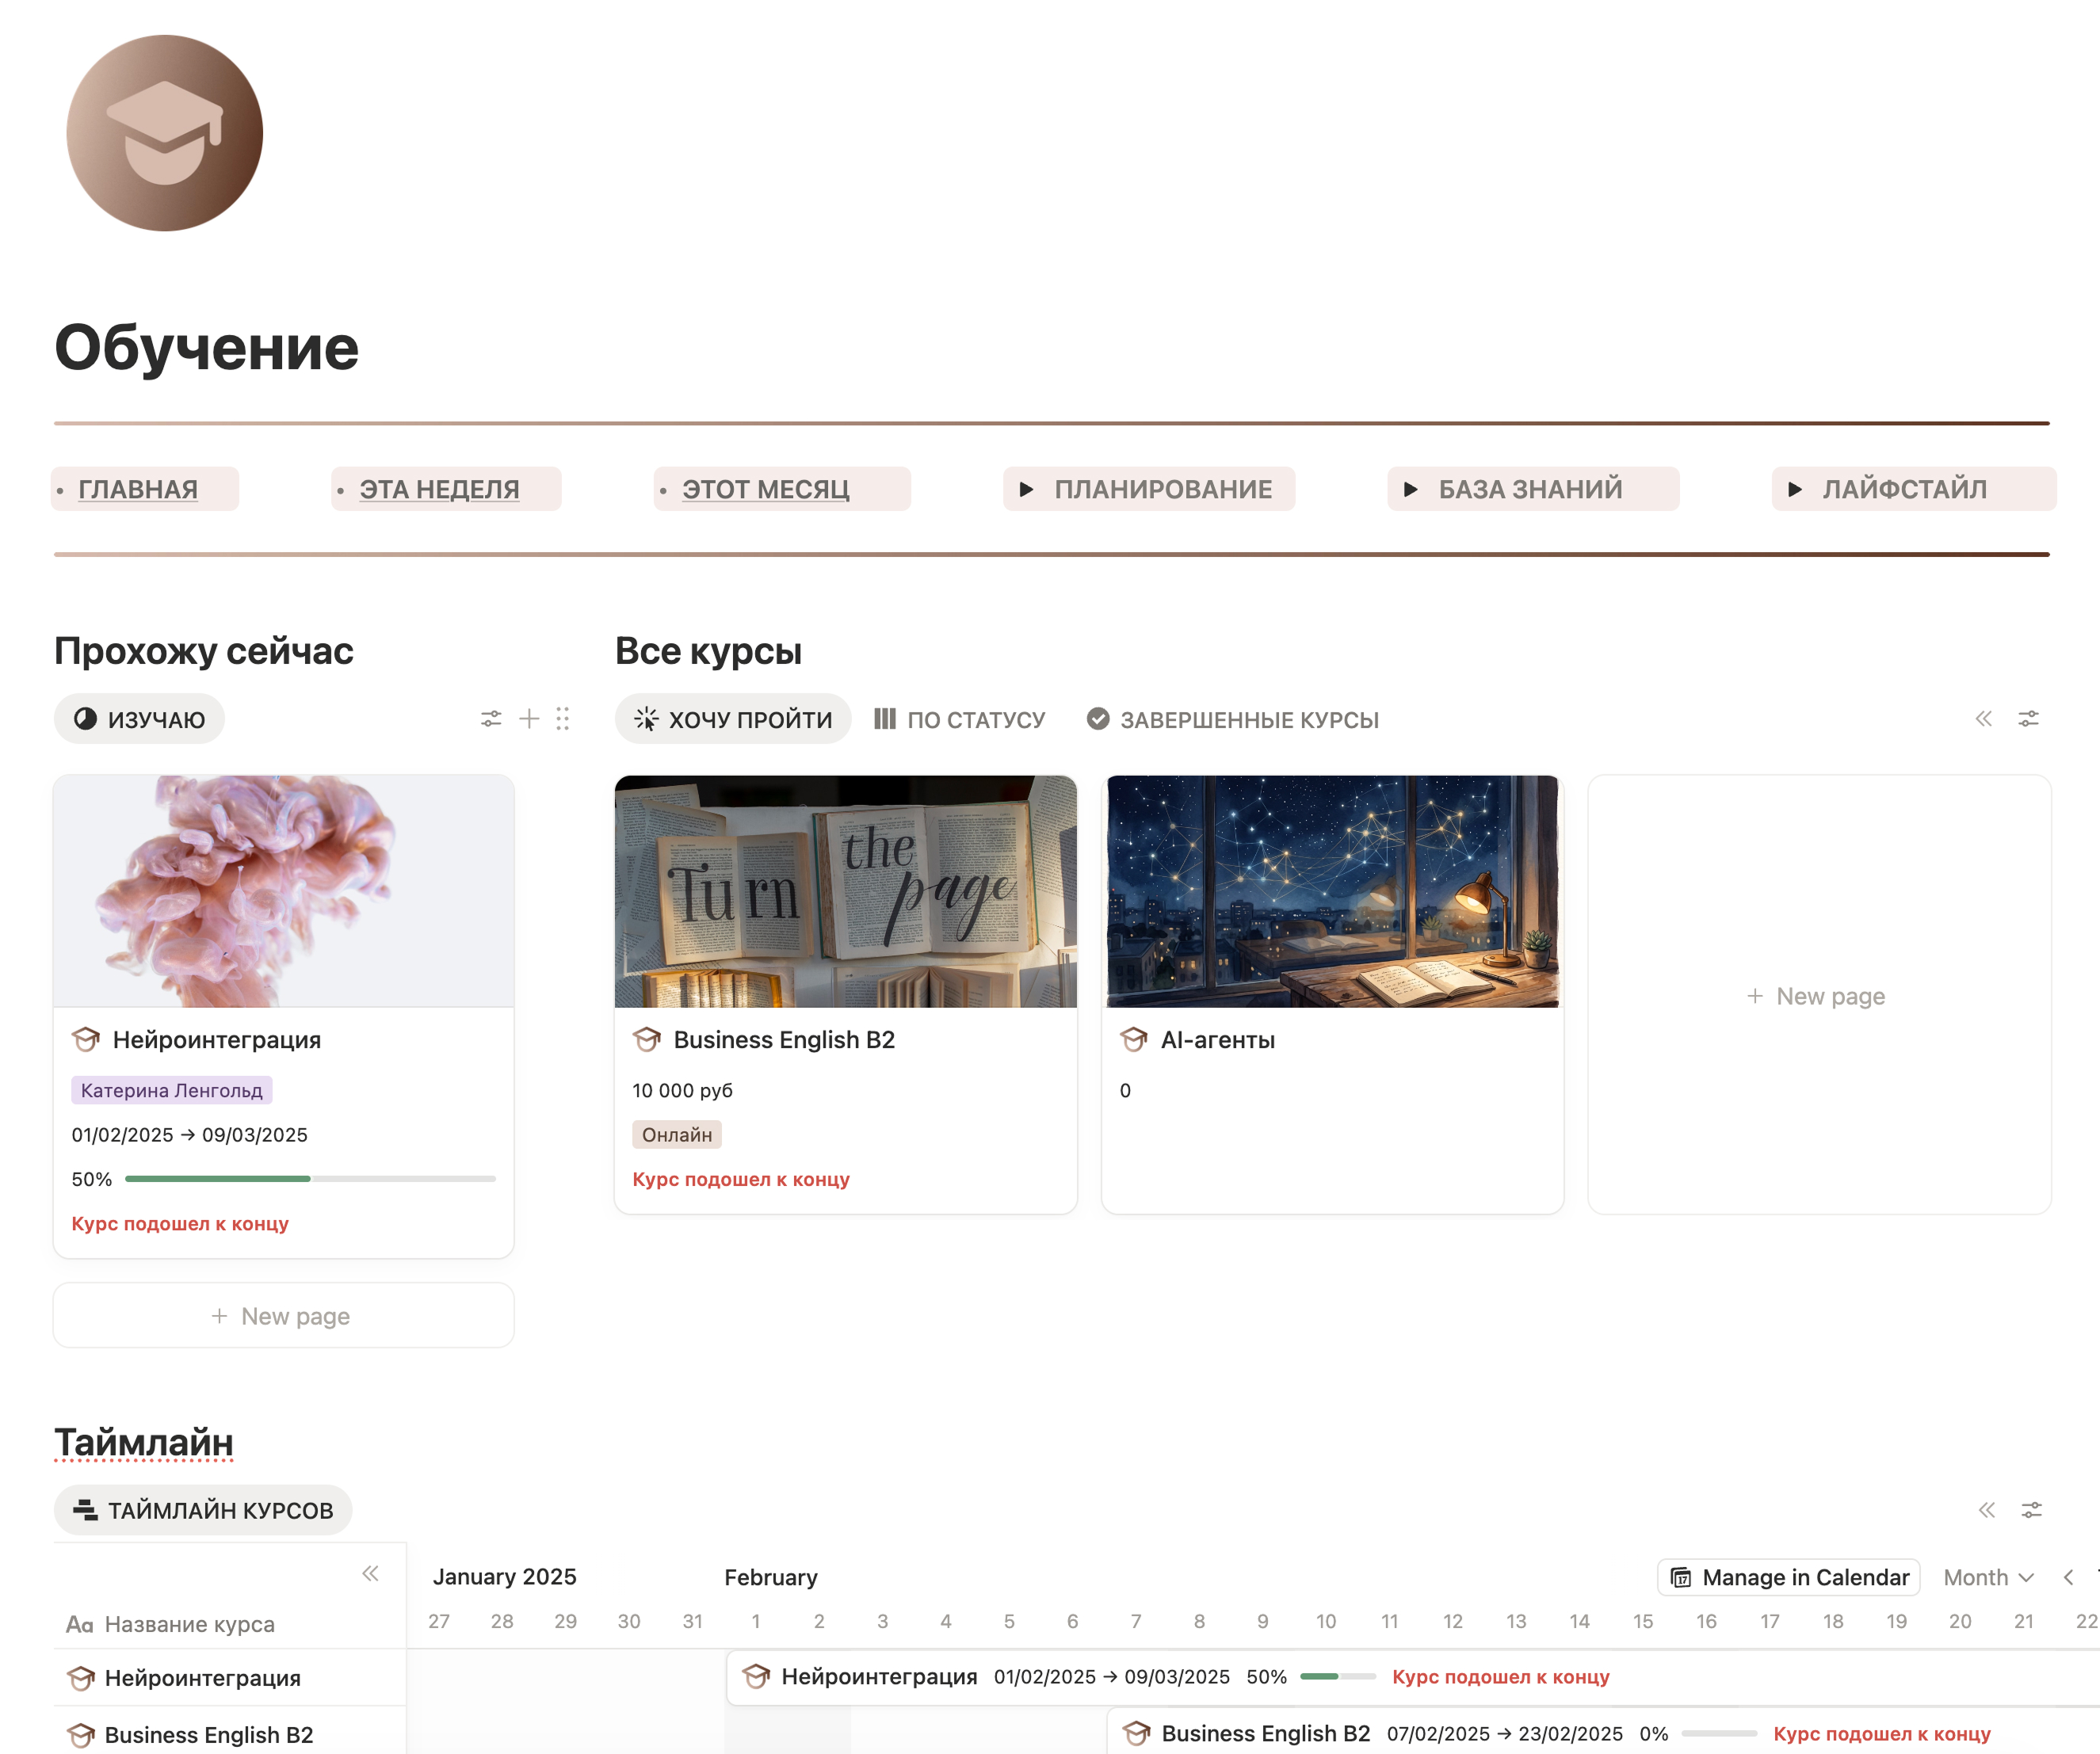Screen dimensions: 2100x1754
Task: Click Катерина Ленгольд tag
Action: point(172,1090)
